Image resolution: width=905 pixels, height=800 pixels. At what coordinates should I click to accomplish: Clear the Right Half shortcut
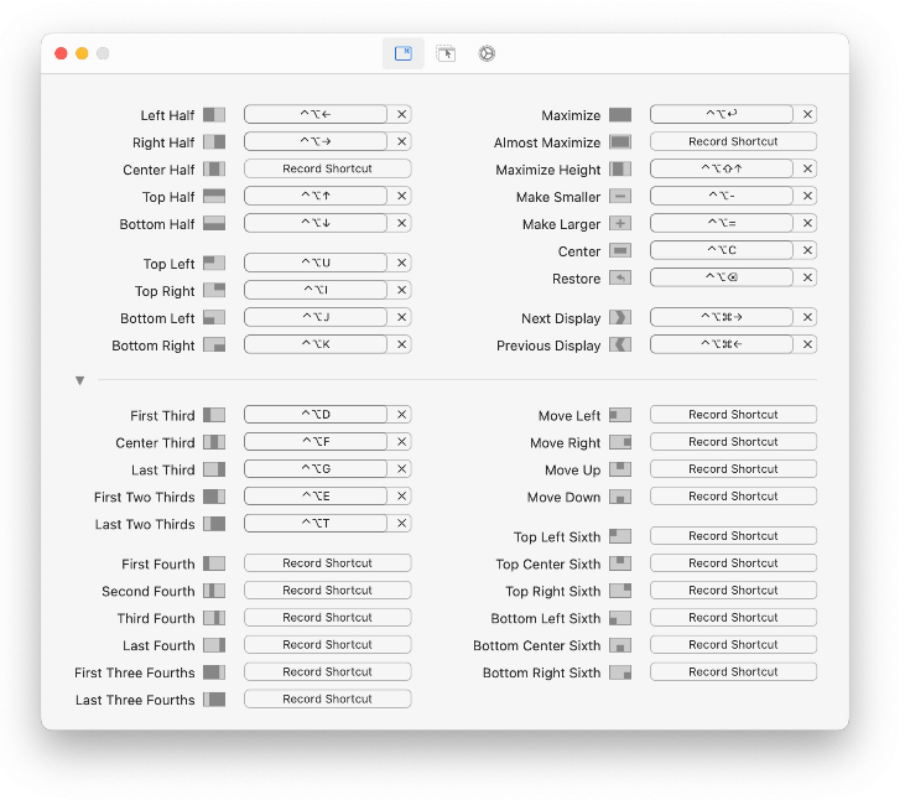(402, 141)
